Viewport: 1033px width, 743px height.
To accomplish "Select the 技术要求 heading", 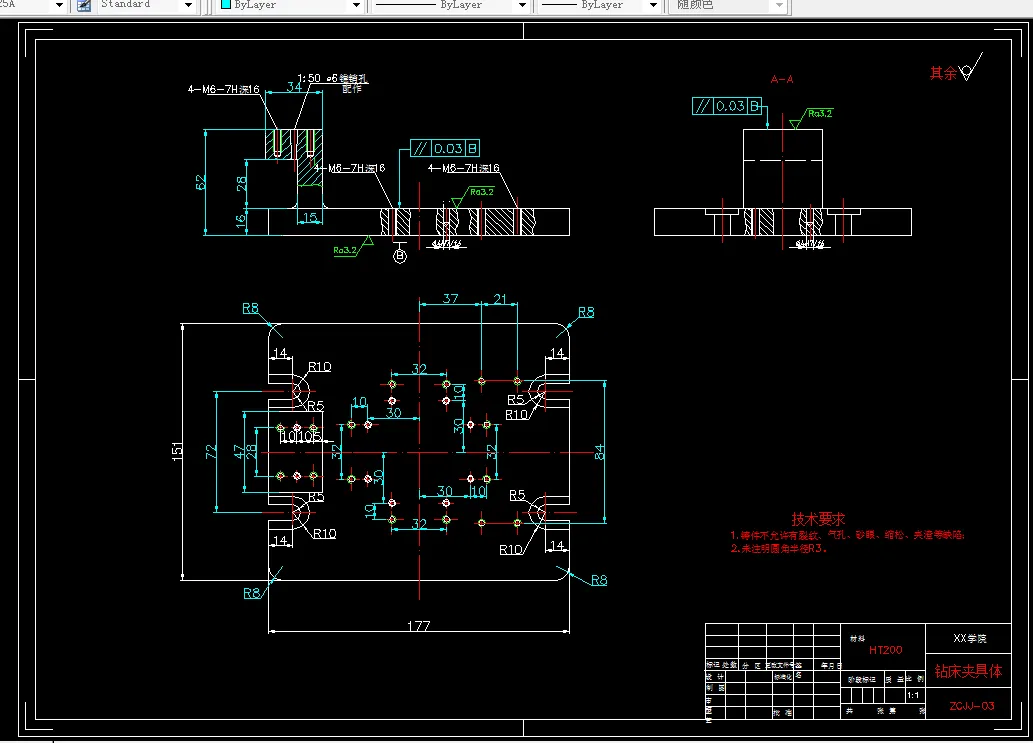I will 818,519.
